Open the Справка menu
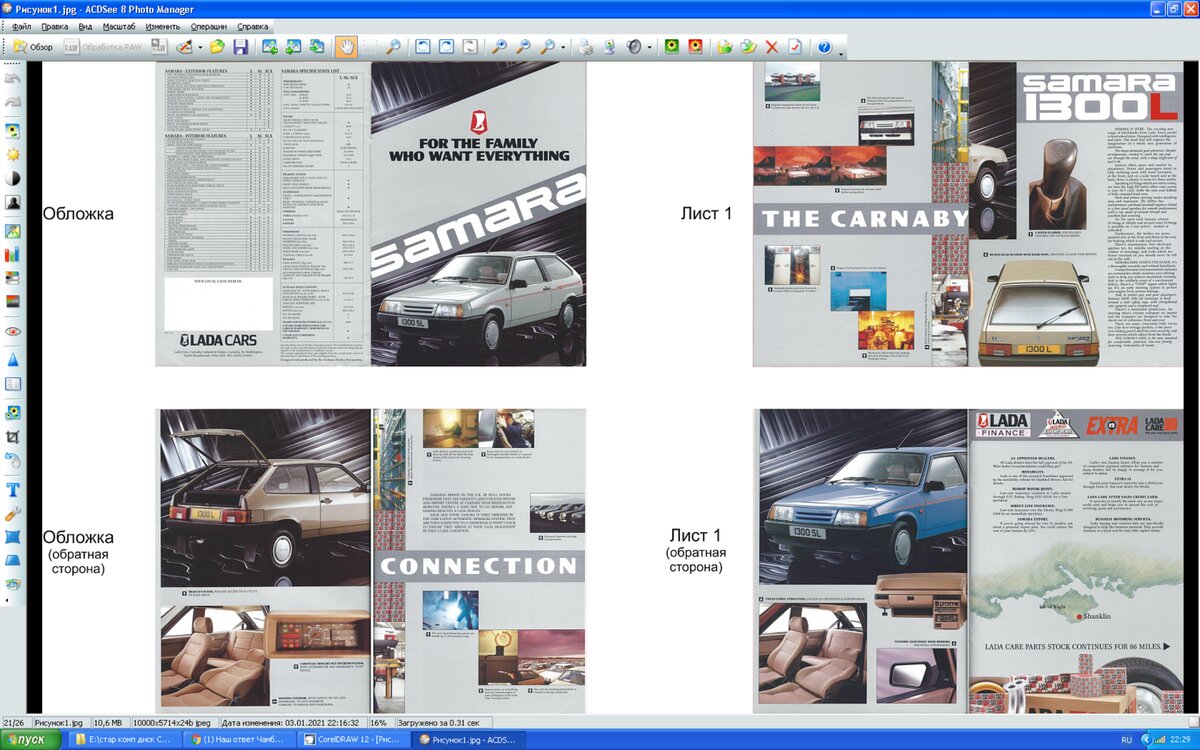The width and height of the screenshot is (1200, 750). (x=253, y=26)
